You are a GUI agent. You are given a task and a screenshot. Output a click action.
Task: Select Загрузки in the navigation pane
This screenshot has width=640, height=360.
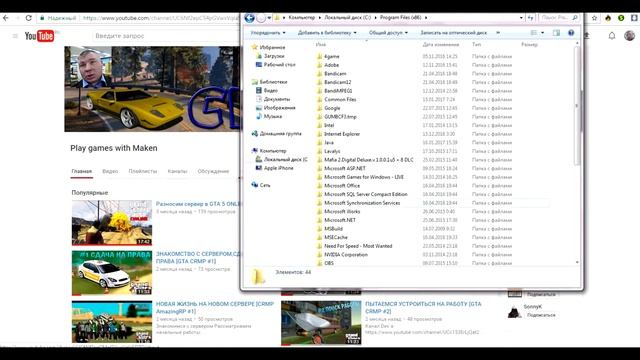274,56
